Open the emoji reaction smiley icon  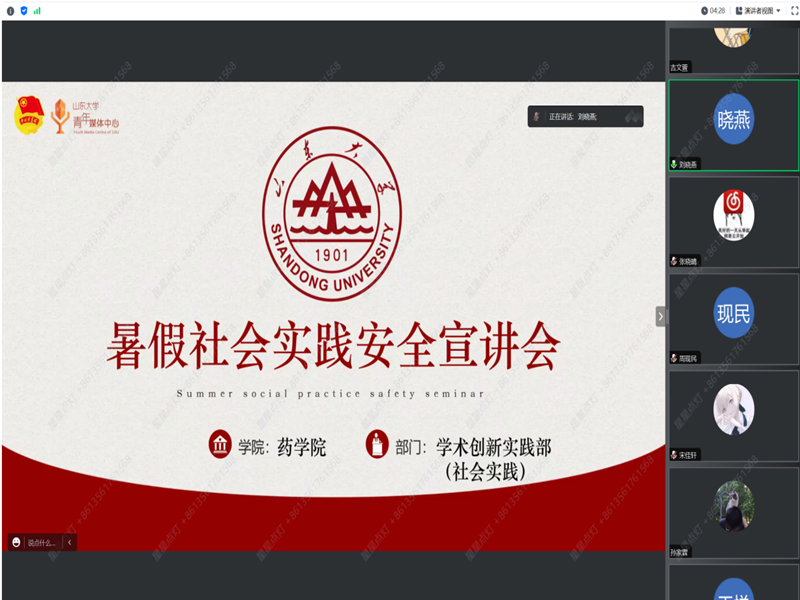coord(16,543)
